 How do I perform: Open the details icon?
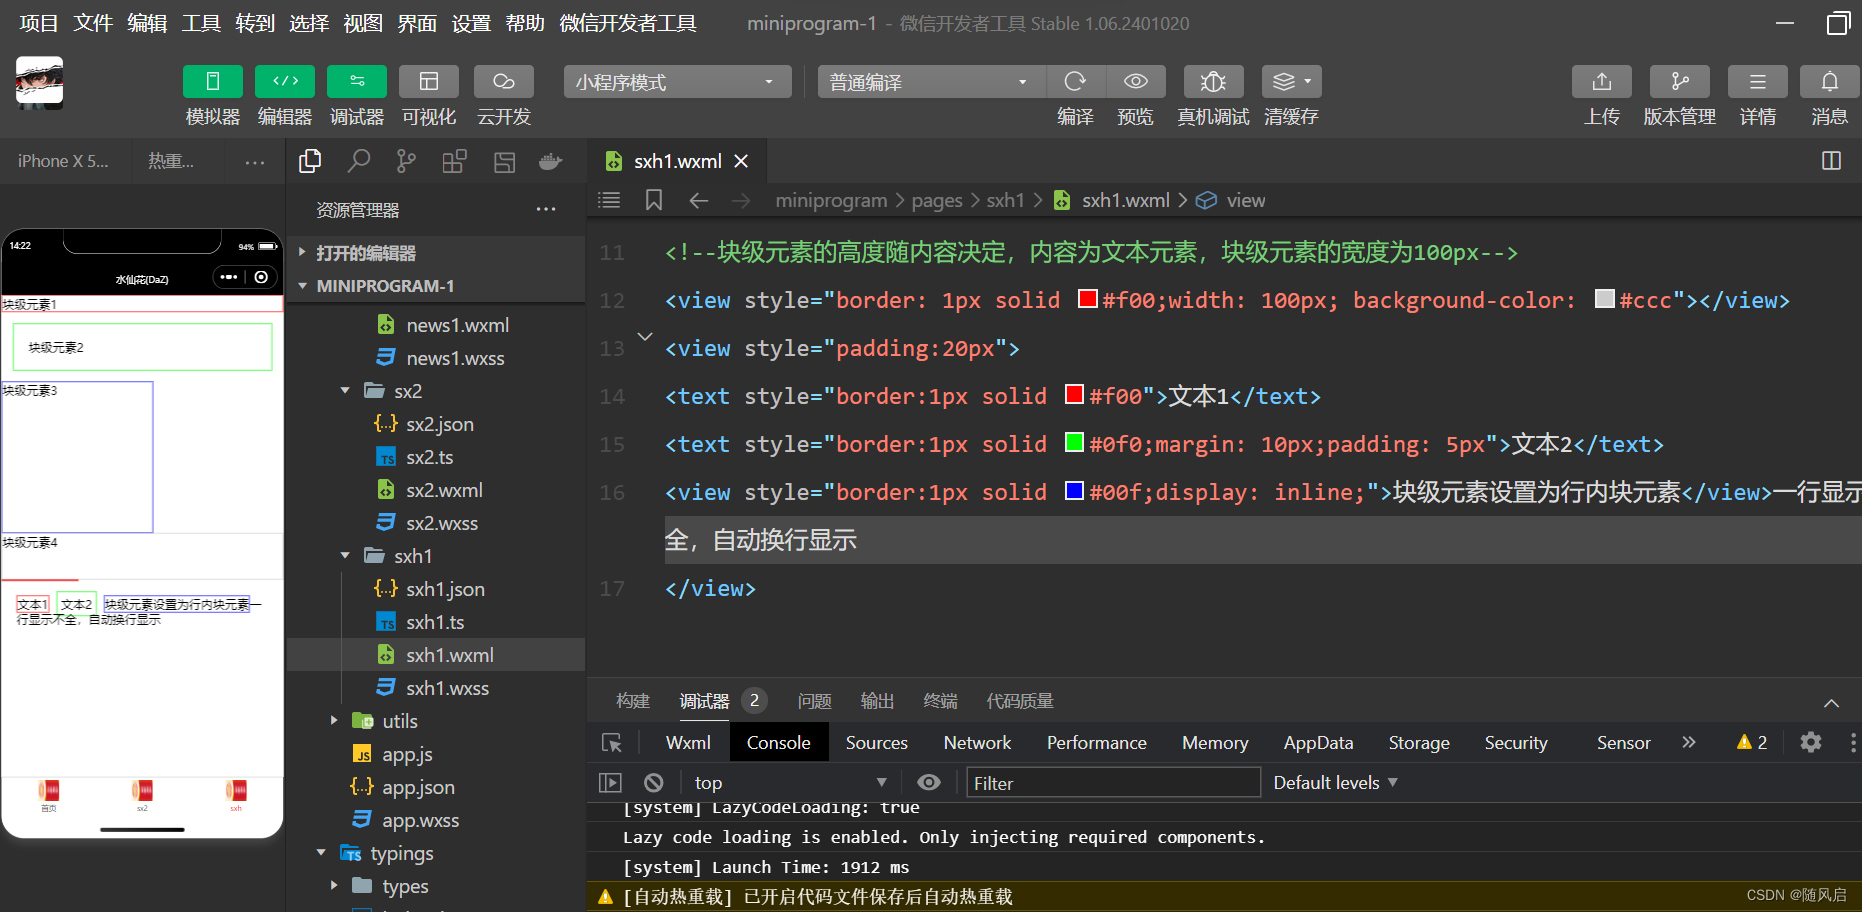pyautogui.click(x=1757, y=81)
